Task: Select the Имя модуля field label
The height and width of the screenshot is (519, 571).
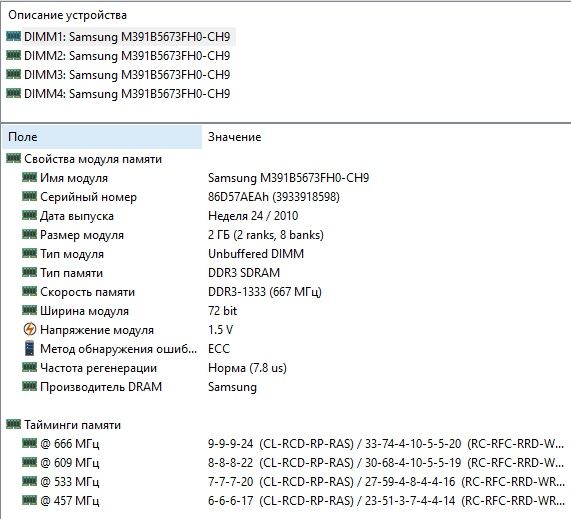Action: 74,178
